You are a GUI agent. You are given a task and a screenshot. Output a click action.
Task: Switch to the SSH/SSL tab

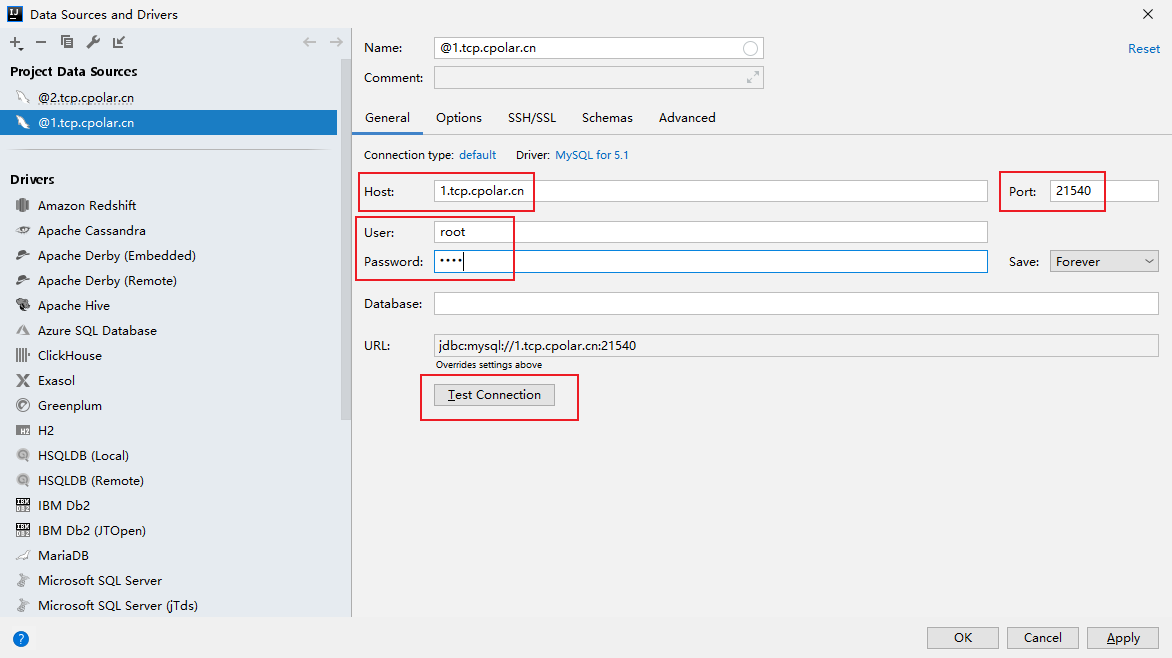[x=532, y=118]
